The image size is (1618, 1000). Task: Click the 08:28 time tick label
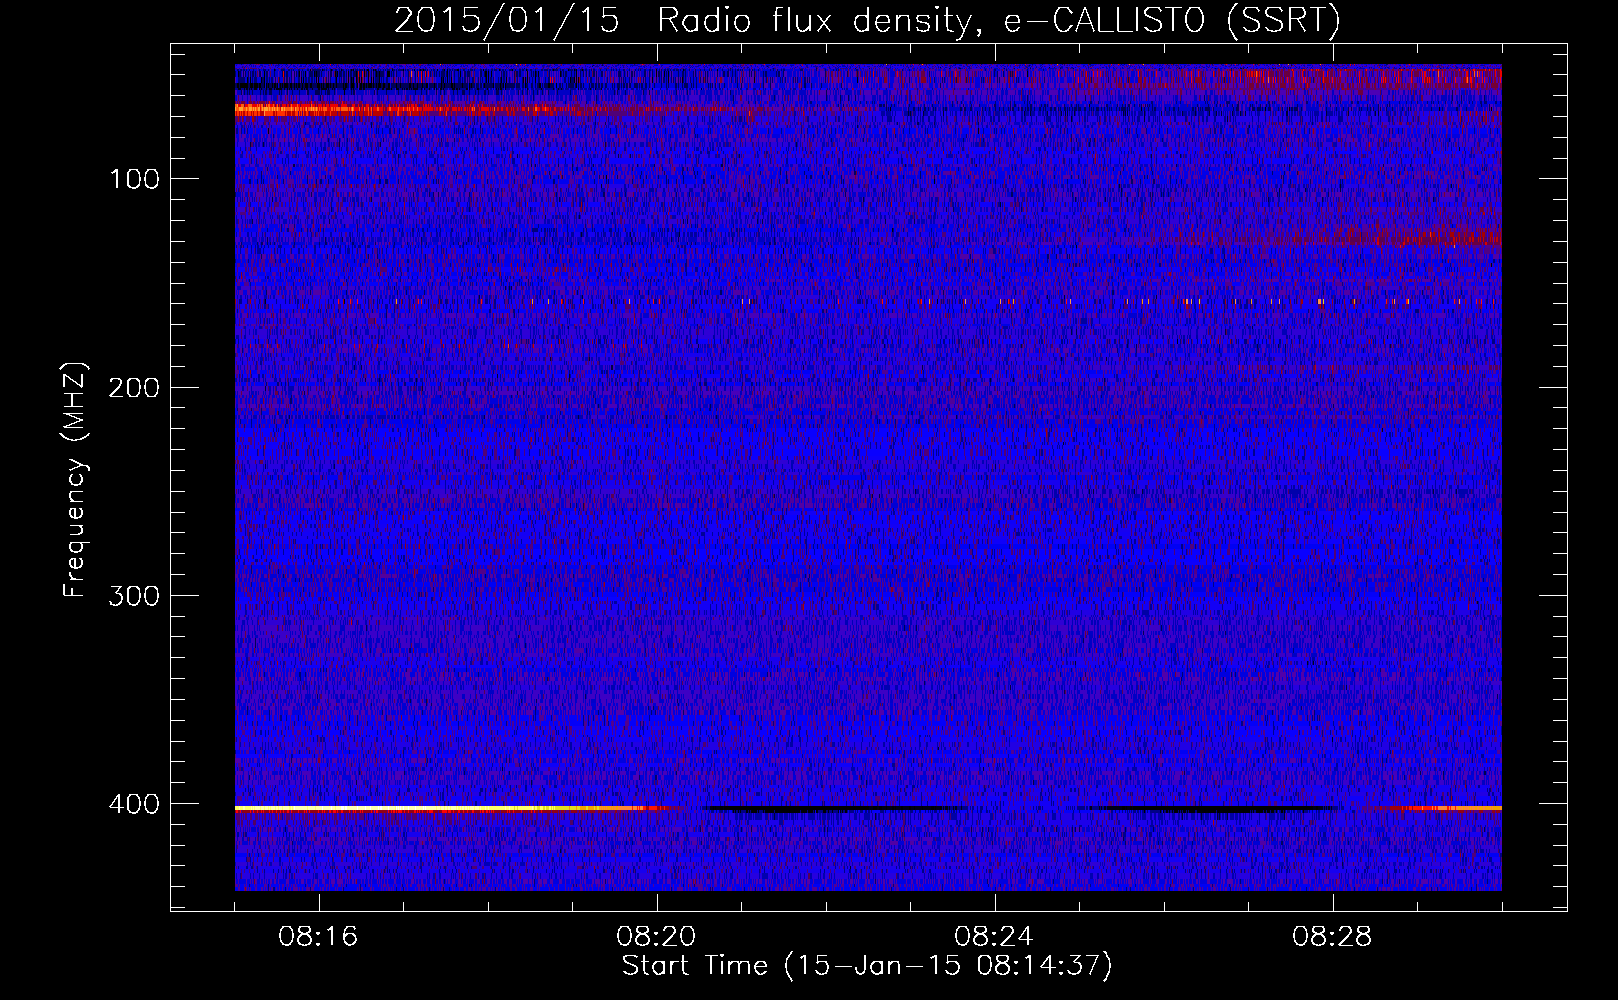click(x=1332, y=937)
